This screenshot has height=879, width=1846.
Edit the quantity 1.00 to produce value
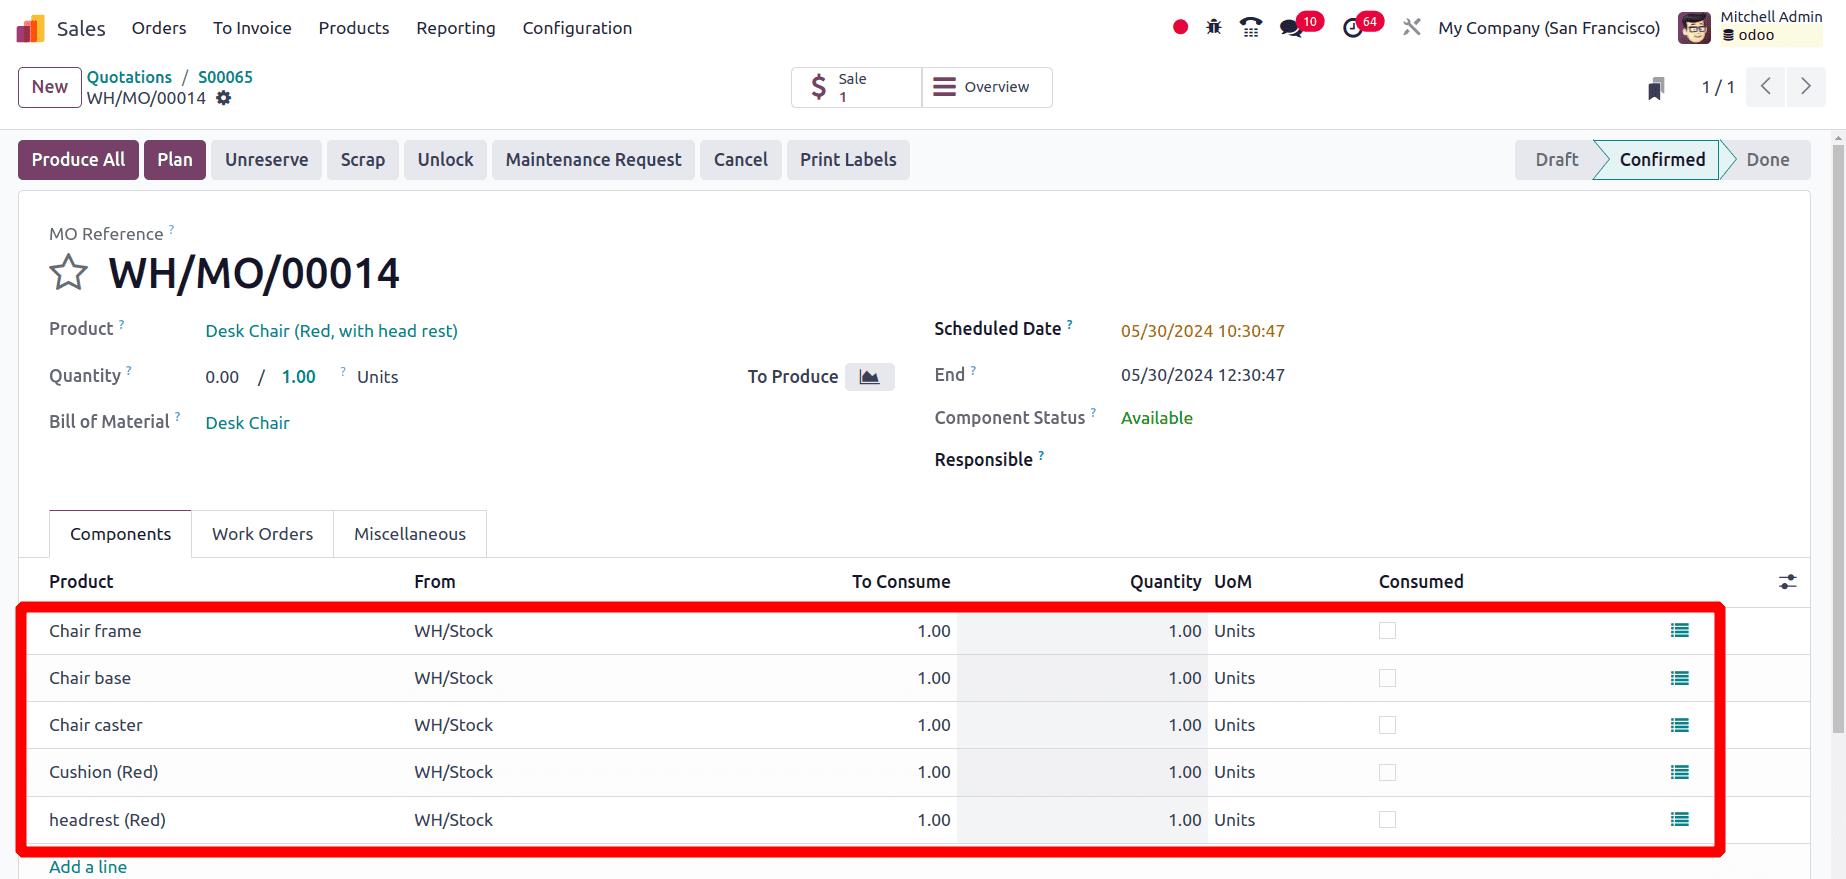coord(298,377)
